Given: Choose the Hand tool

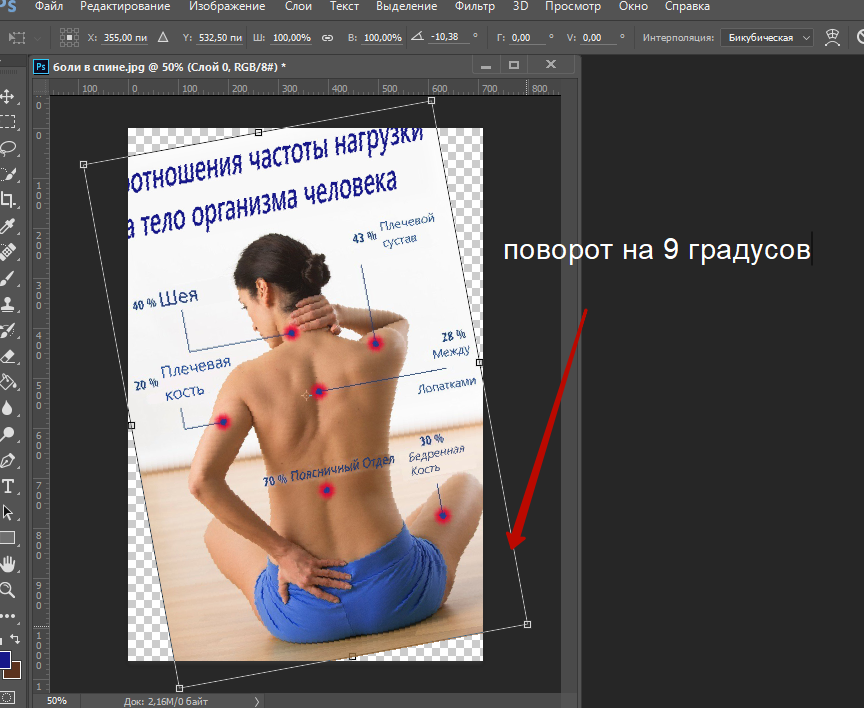Looking at the screenshot, I should pyautogui.click(x=8, y=564).
